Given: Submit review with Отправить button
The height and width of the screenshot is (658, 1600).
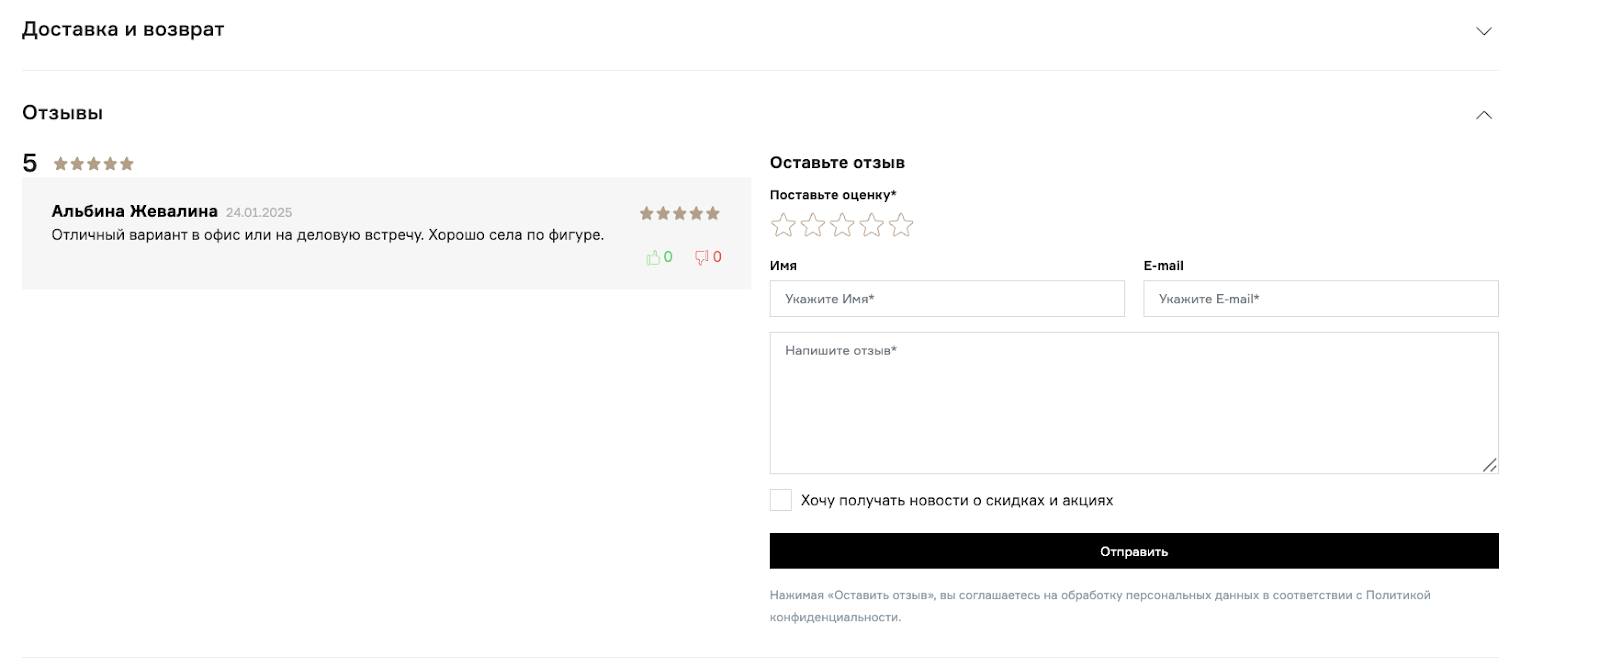Looking at the screenshot, I should coord(1134,551).
